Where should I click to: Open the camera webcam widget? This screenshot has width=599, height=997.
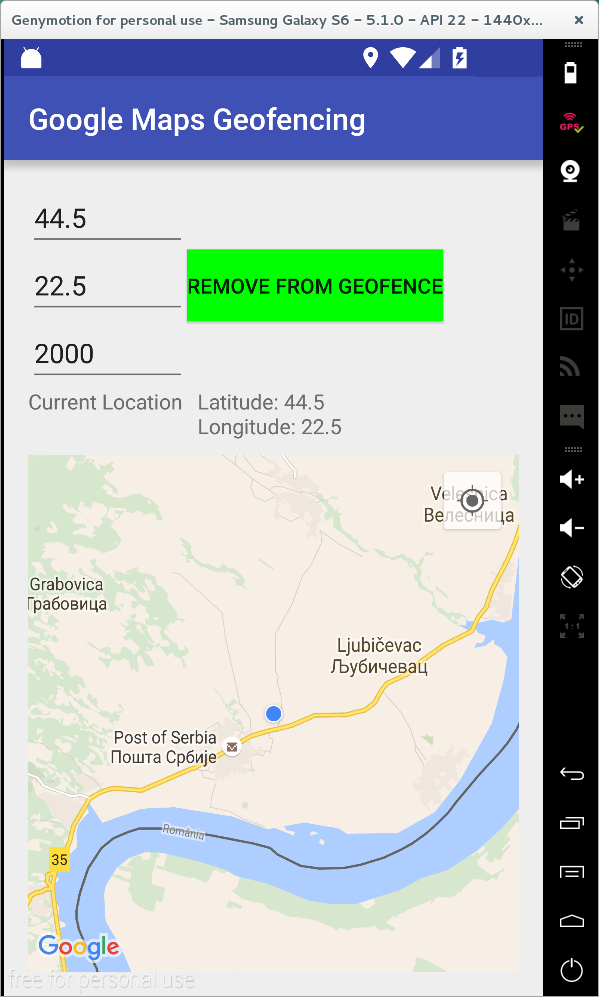point(571,172)
